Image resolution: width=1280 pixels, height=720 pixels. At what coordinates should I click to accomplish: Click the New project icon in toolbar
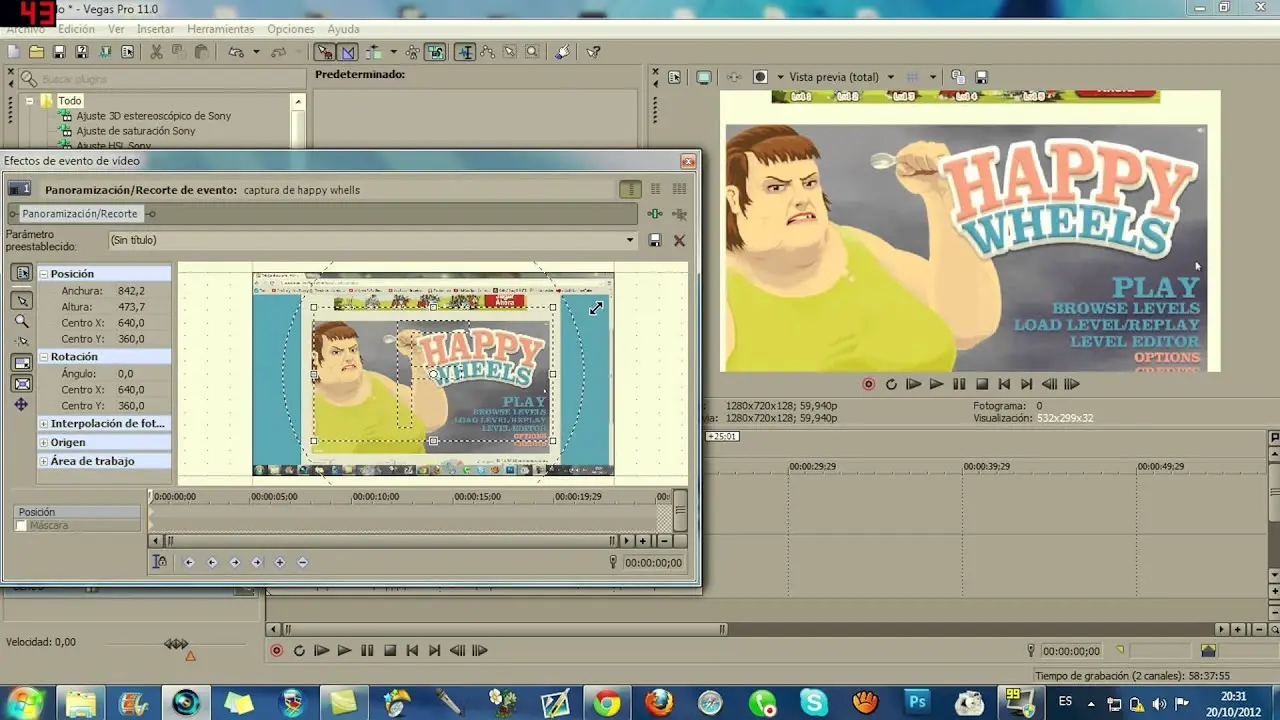coord(14,52)
